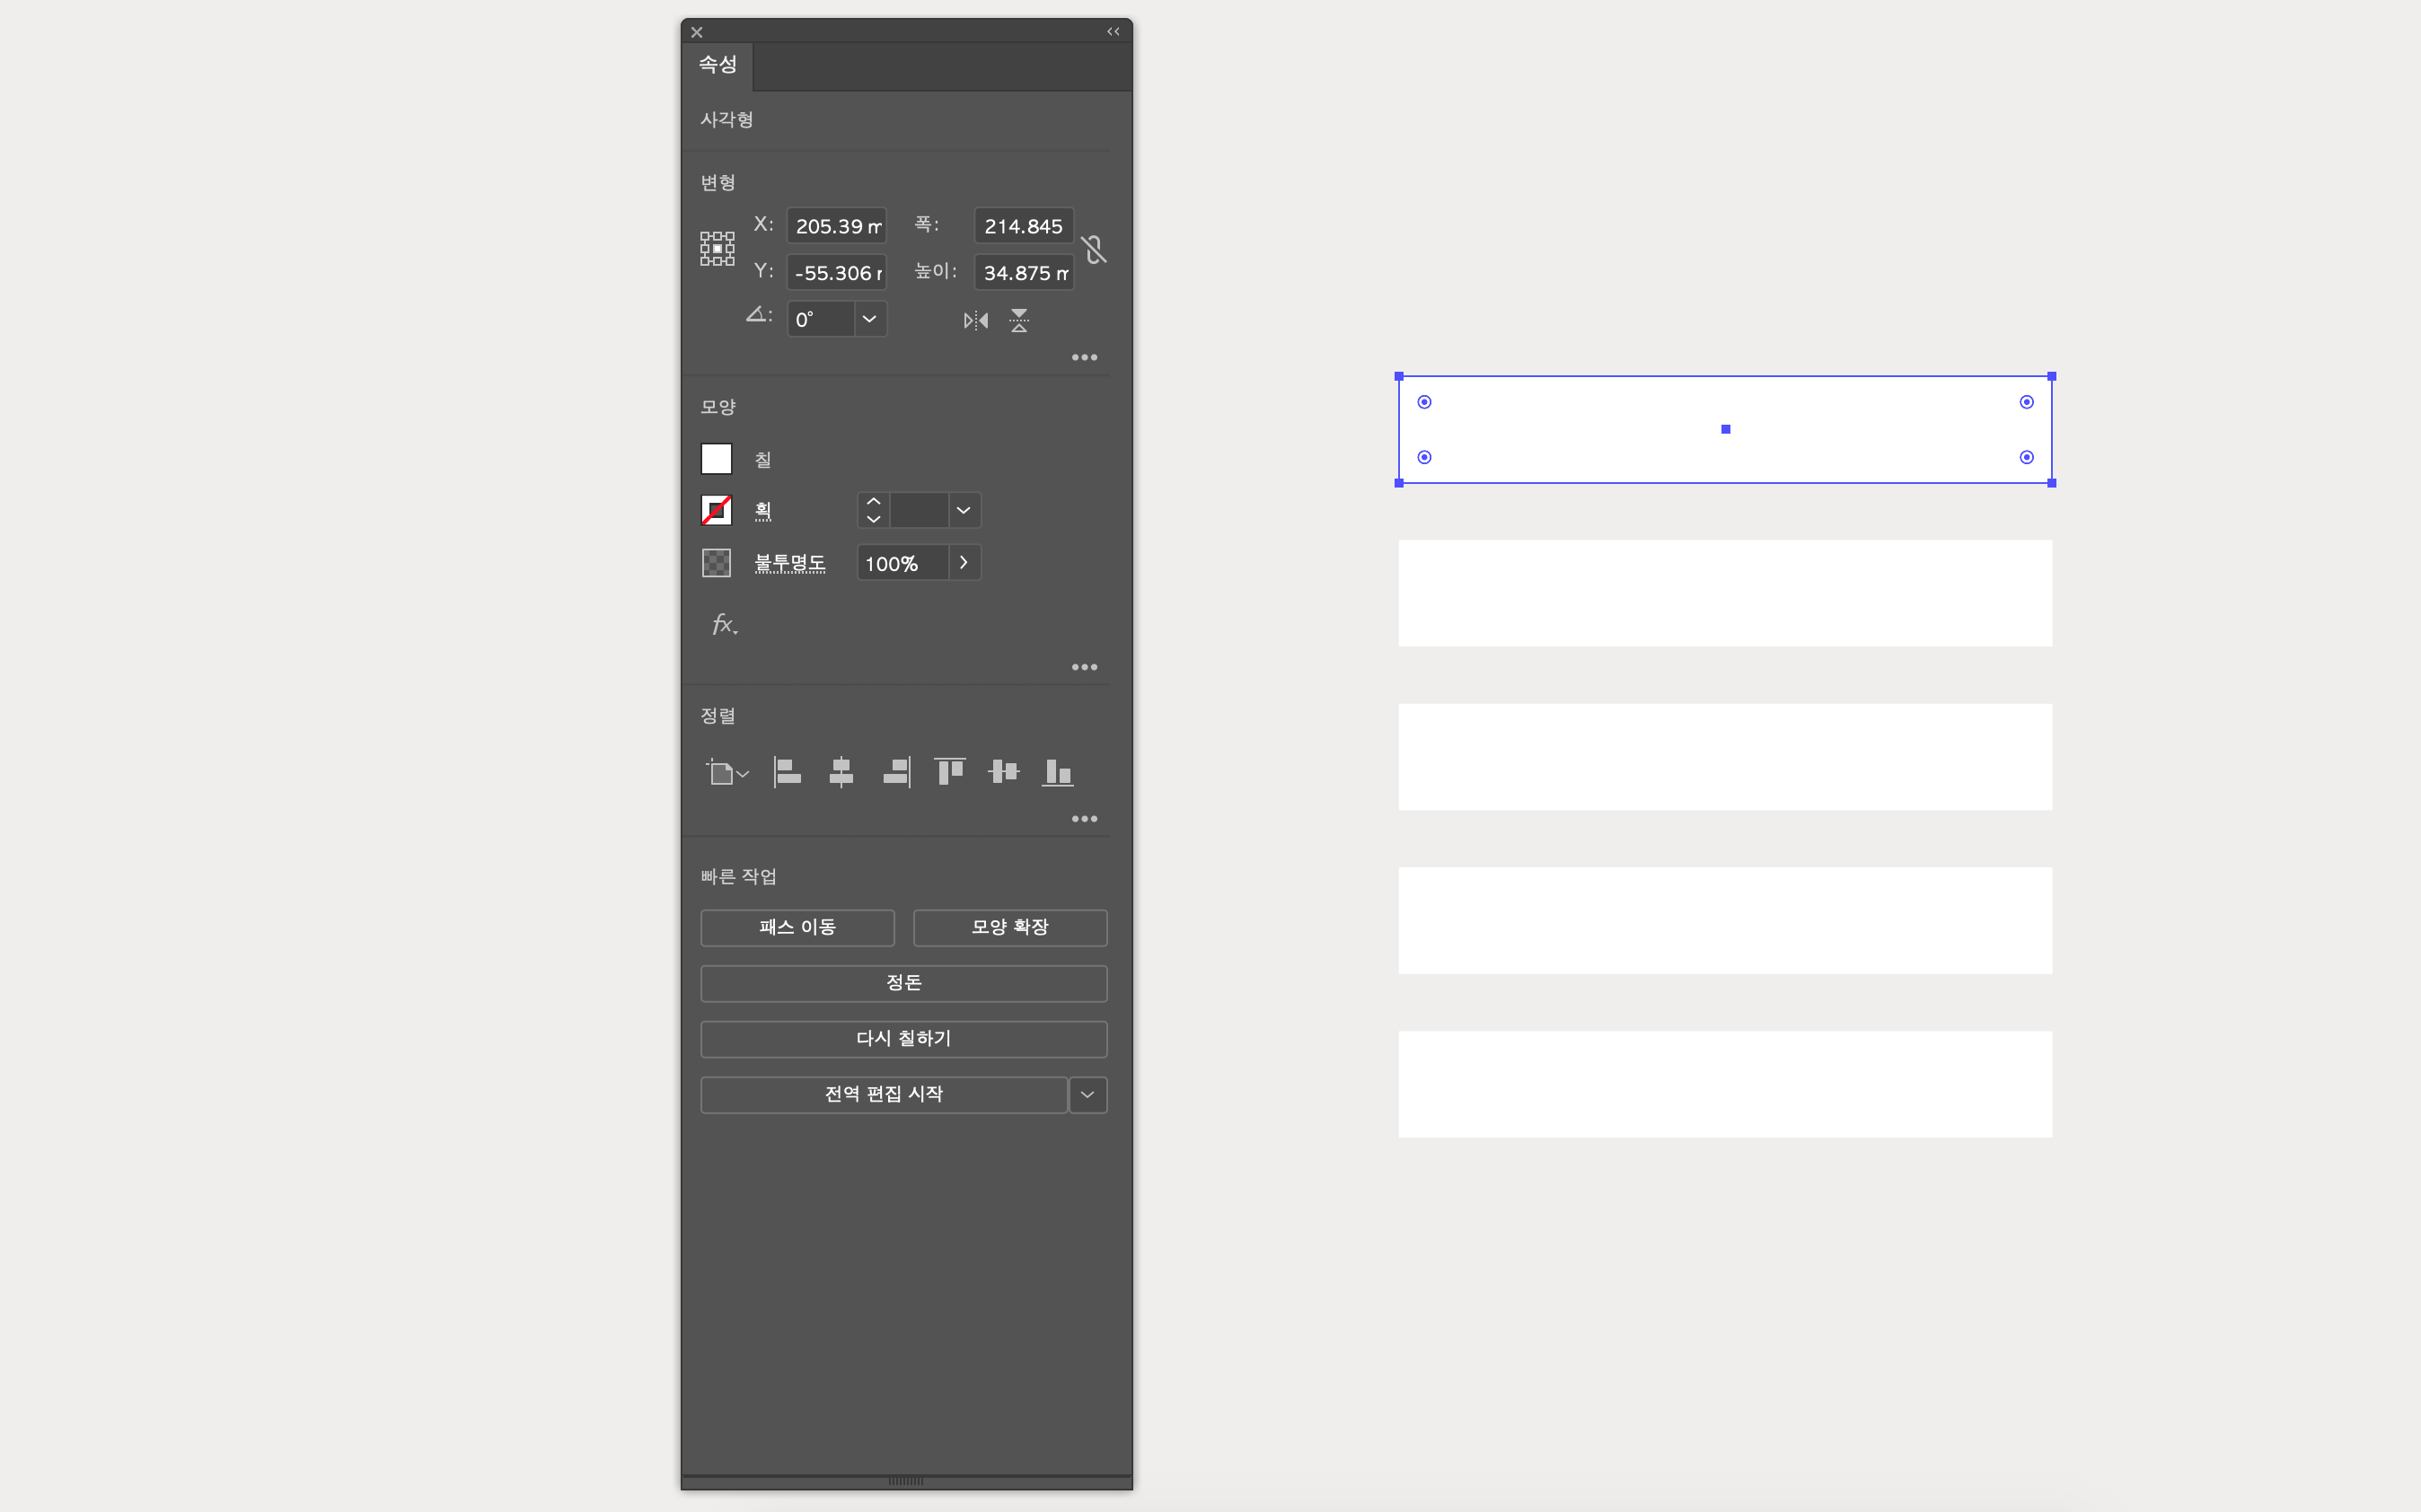Viewport: 2421px width, 1512px height.
Task: Align objects to horizontal right
Action: click(x=896, y=772)
